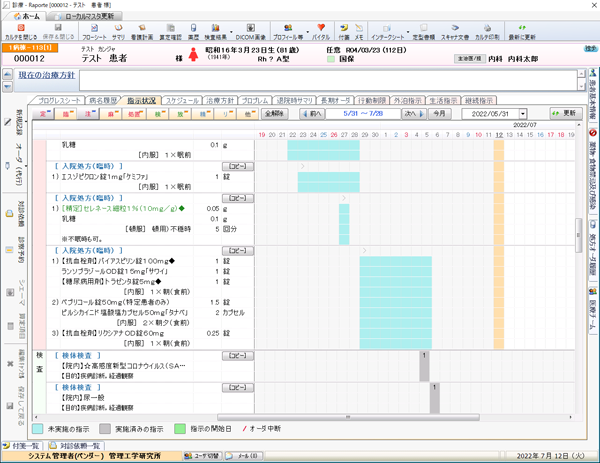Click the 今月 button
This screenshot has width=600, height=463.
[x=439, y=114]
